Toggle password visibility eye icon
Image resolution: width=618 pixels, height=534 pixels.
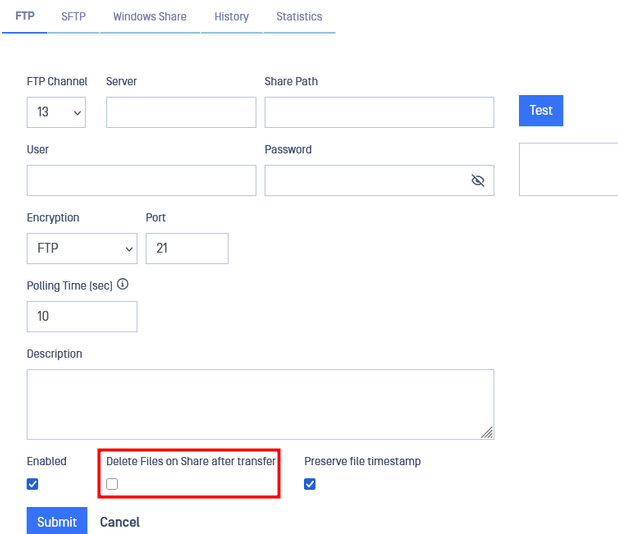click(478, 180)
